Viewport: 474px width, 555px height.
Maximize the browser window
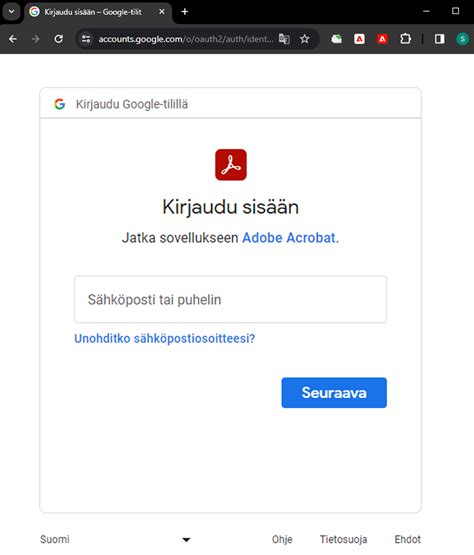pyautogui.click(x=456, y=11)
